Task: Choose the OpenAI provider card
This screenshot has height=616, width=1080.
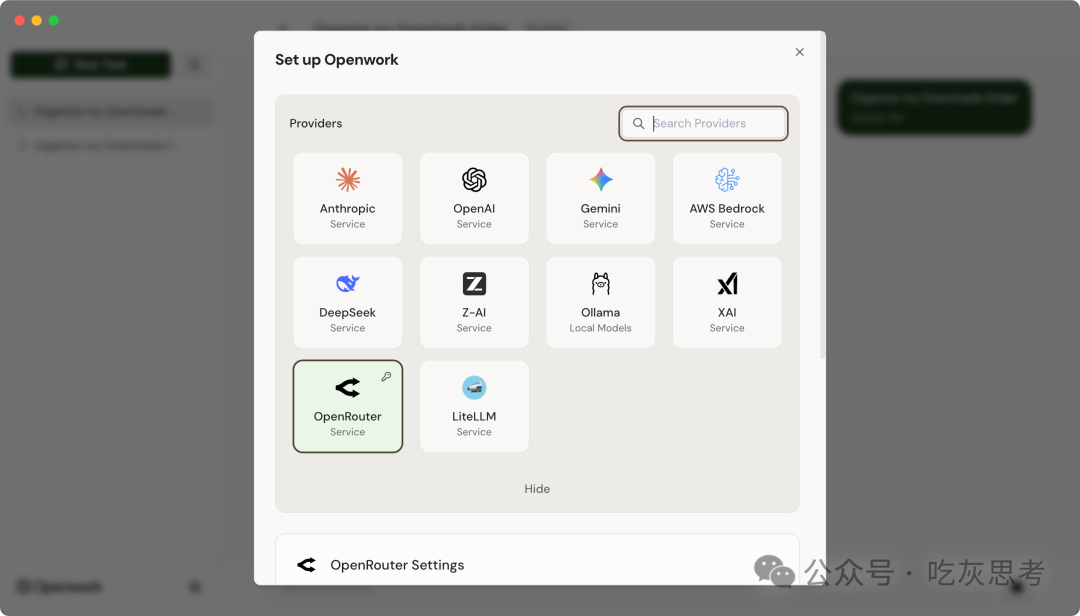Action: coord(474,198)
